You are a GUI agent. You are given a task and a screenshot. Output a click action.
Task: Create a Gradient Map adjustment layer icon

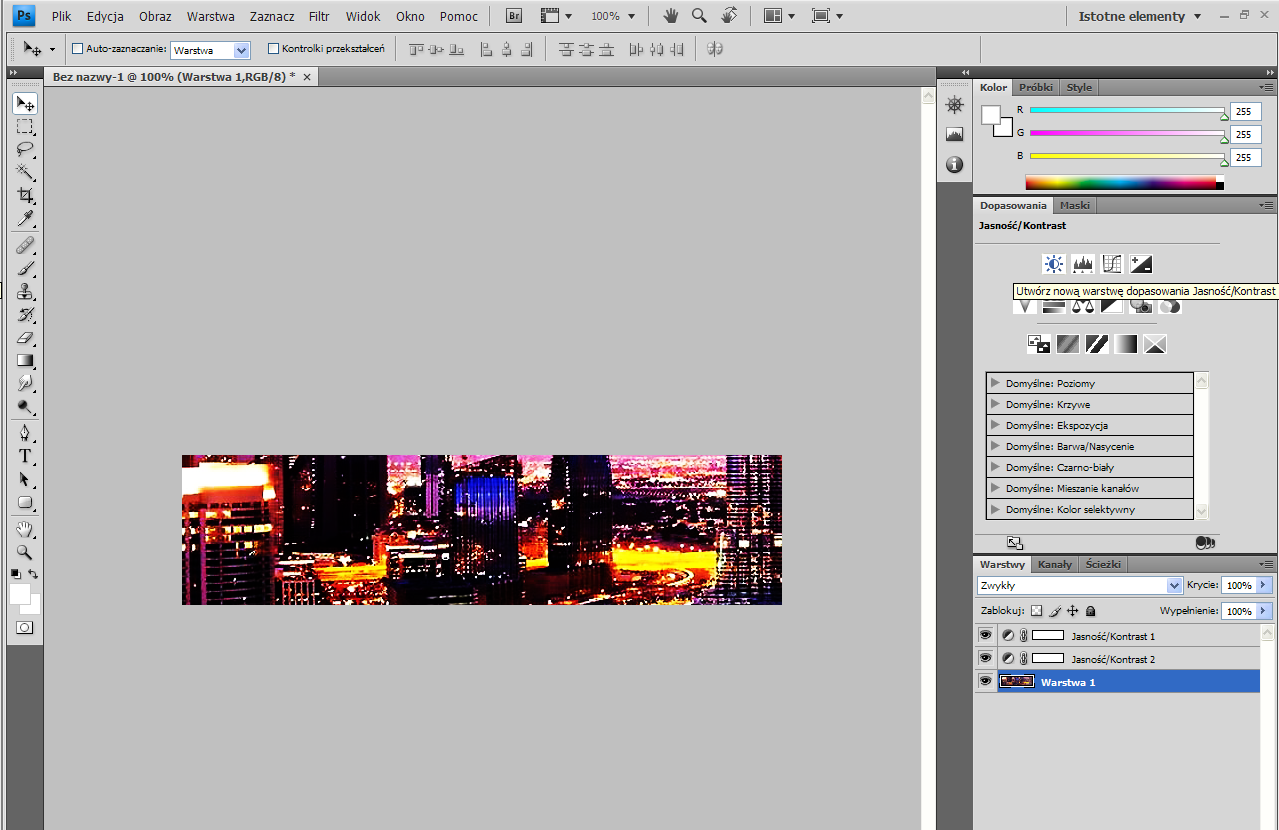tap(1126, 344)
